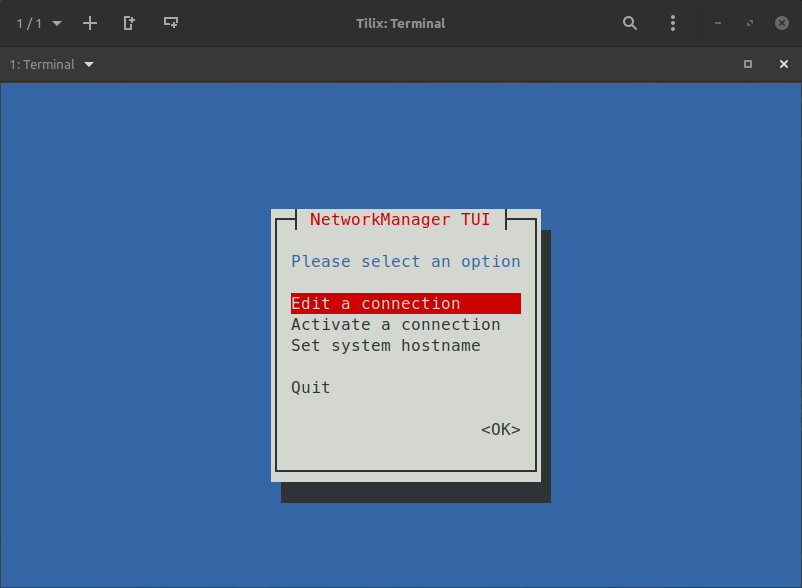
Task: Choose 'Activate a connection'
Action: click(x=395, y=324)
